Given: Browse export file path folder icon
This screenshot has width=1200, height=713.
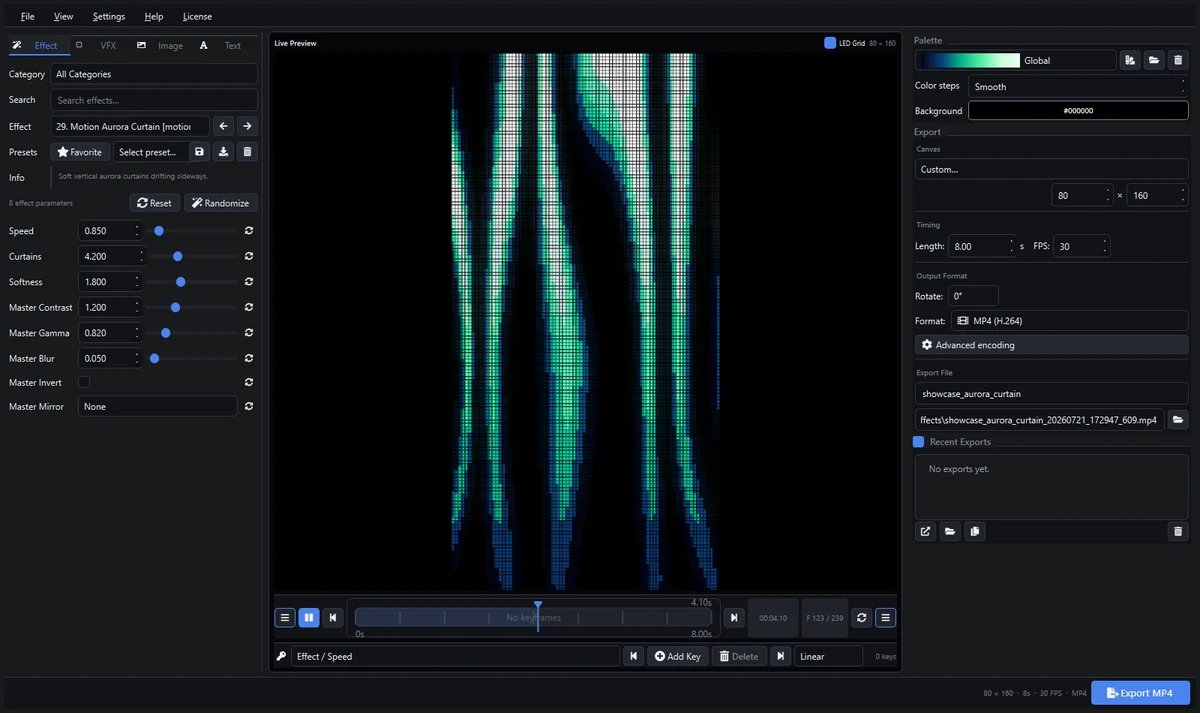Looking at the screenshot, I should coord(1178,420).
